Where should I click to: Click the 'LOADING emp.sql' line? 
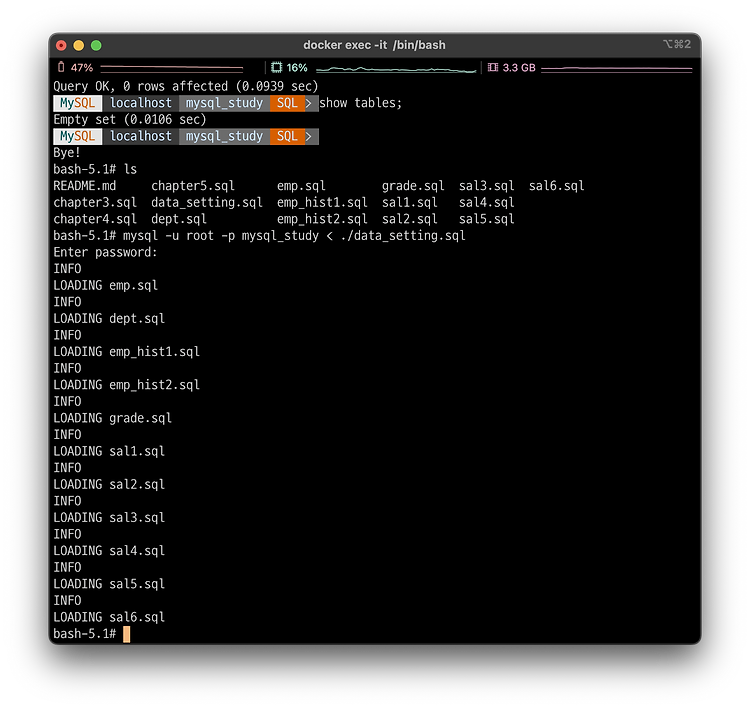click(x=105, y=286)
